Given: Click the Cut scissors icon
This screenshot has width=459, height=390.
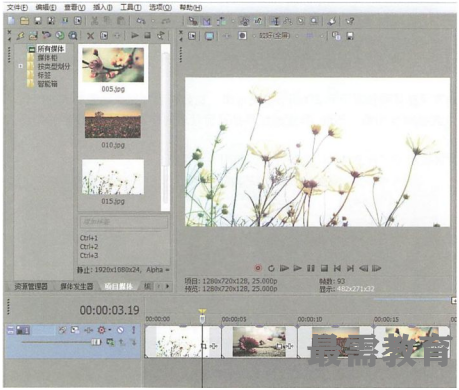Looking at the screenshot, I should 95,21.
